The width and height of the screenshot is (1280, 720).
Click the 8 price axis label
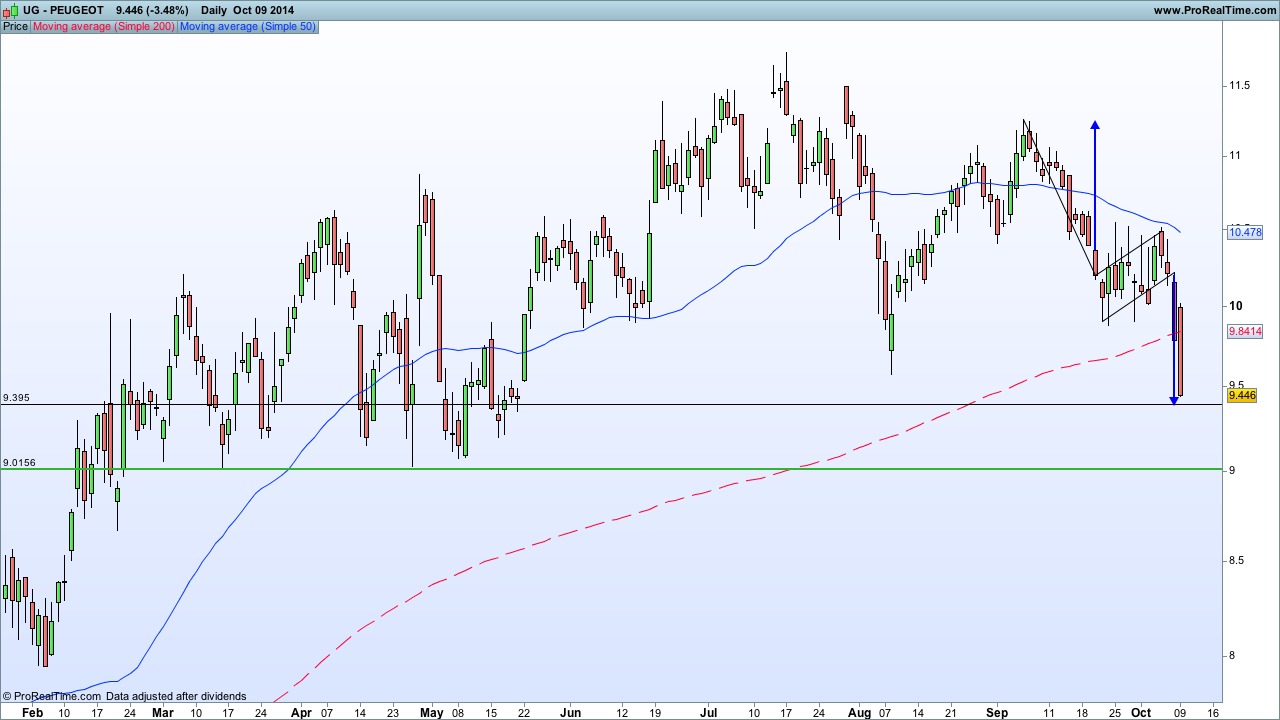1233,656
